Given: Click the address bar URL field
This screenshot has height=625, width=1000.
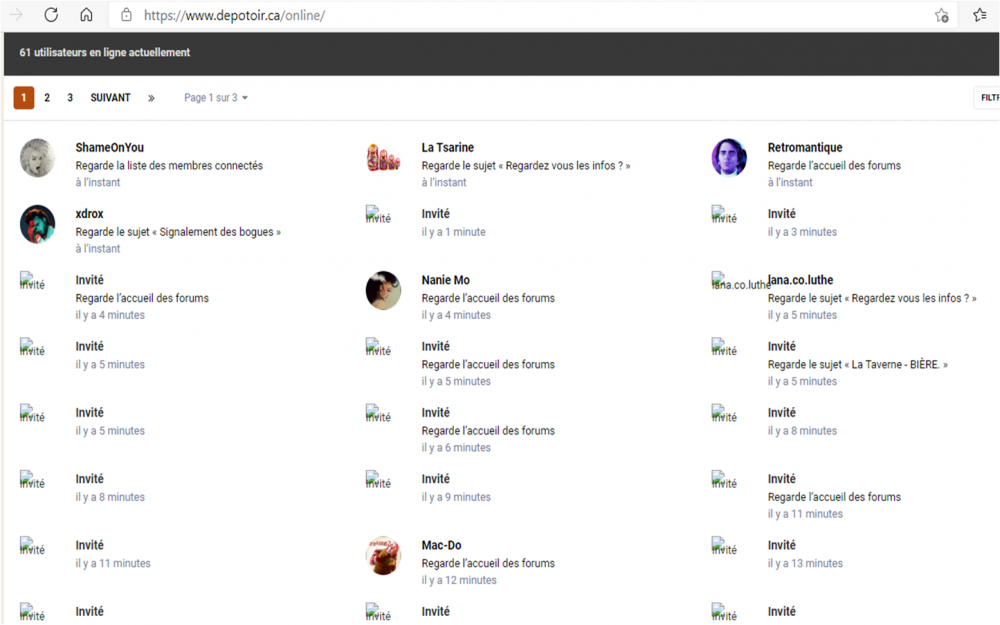Looking at the screenshot, I should tap(500, 15).
